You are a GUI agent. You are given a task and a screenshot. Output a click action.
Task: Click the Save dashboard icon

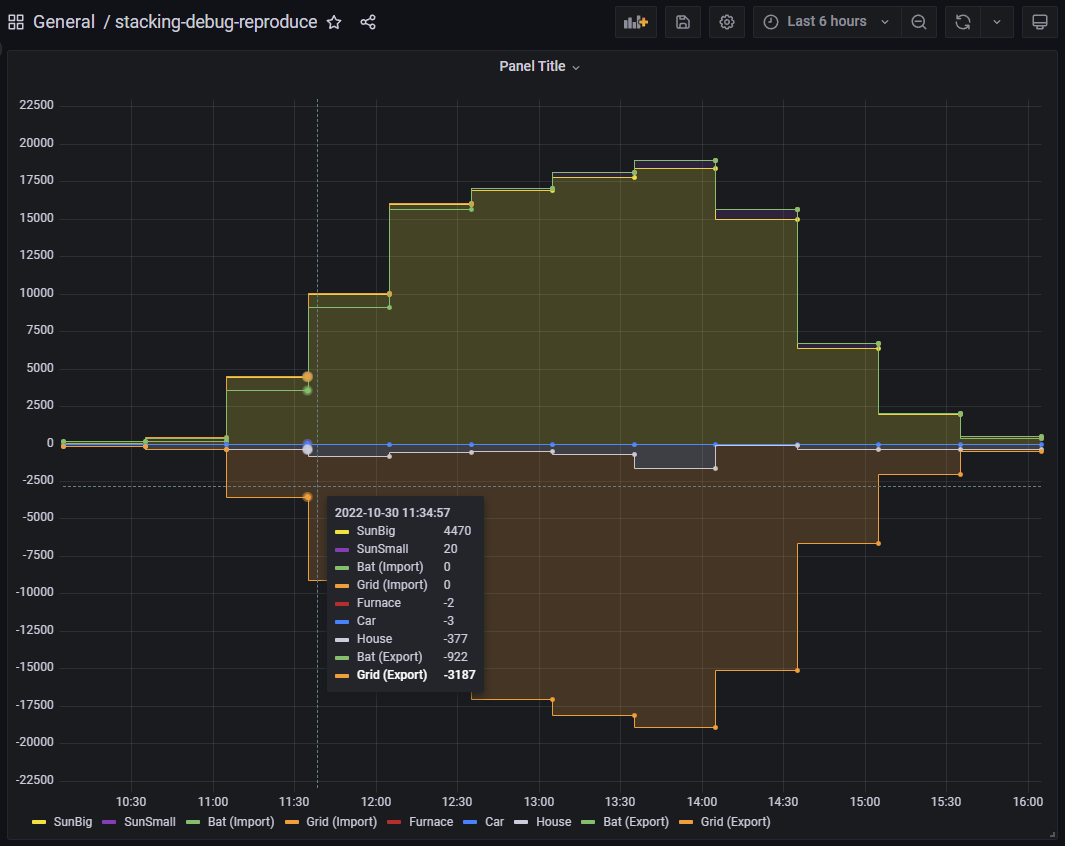683,21
